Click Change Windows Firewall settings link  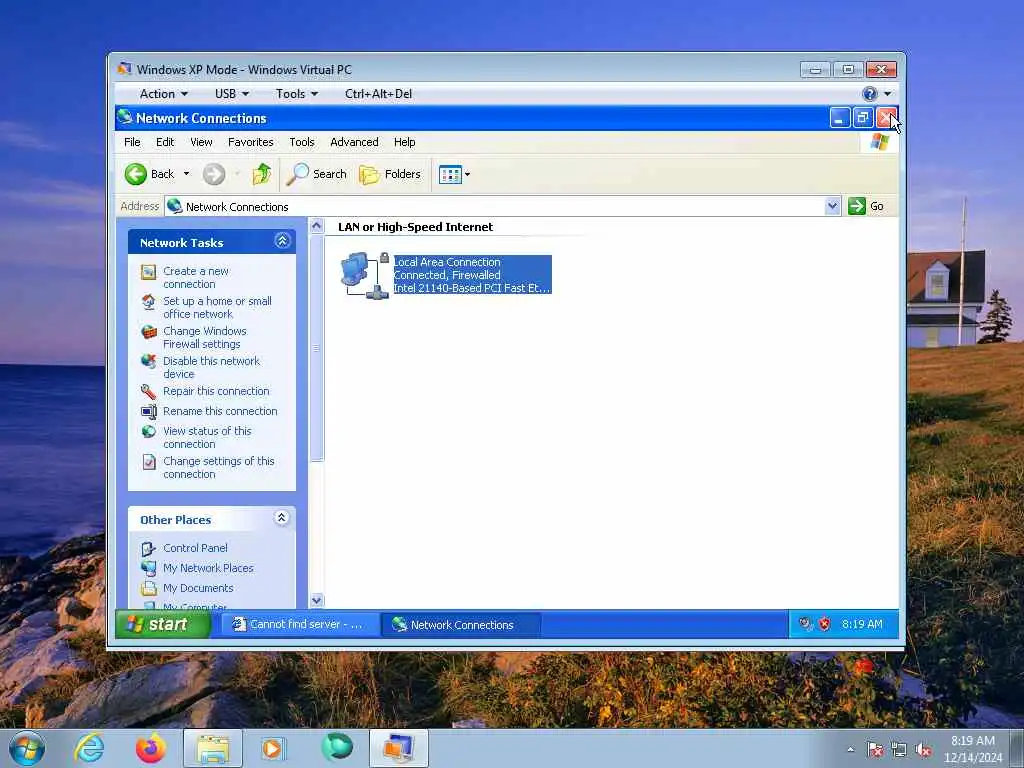[x=205, y=338]
